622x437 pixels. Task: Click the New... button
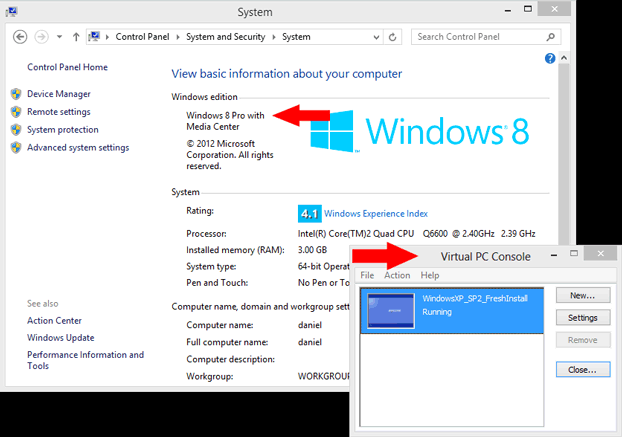[583, 295]
